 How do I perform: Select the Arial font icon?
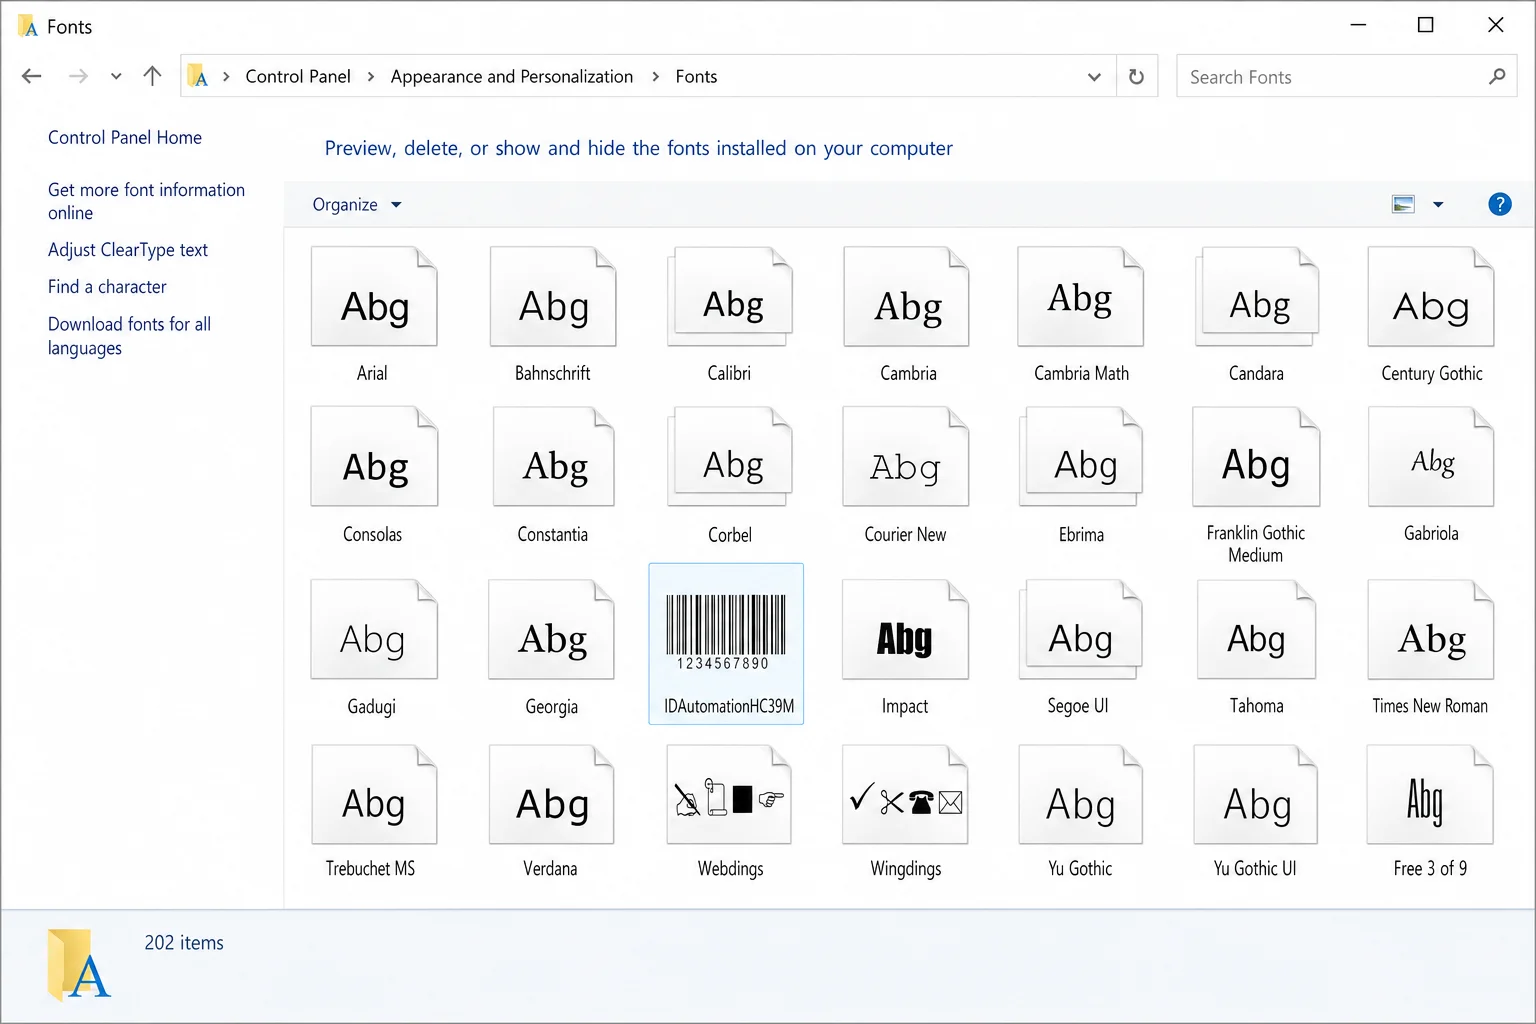pyautogui.click(x=374, y=297)
